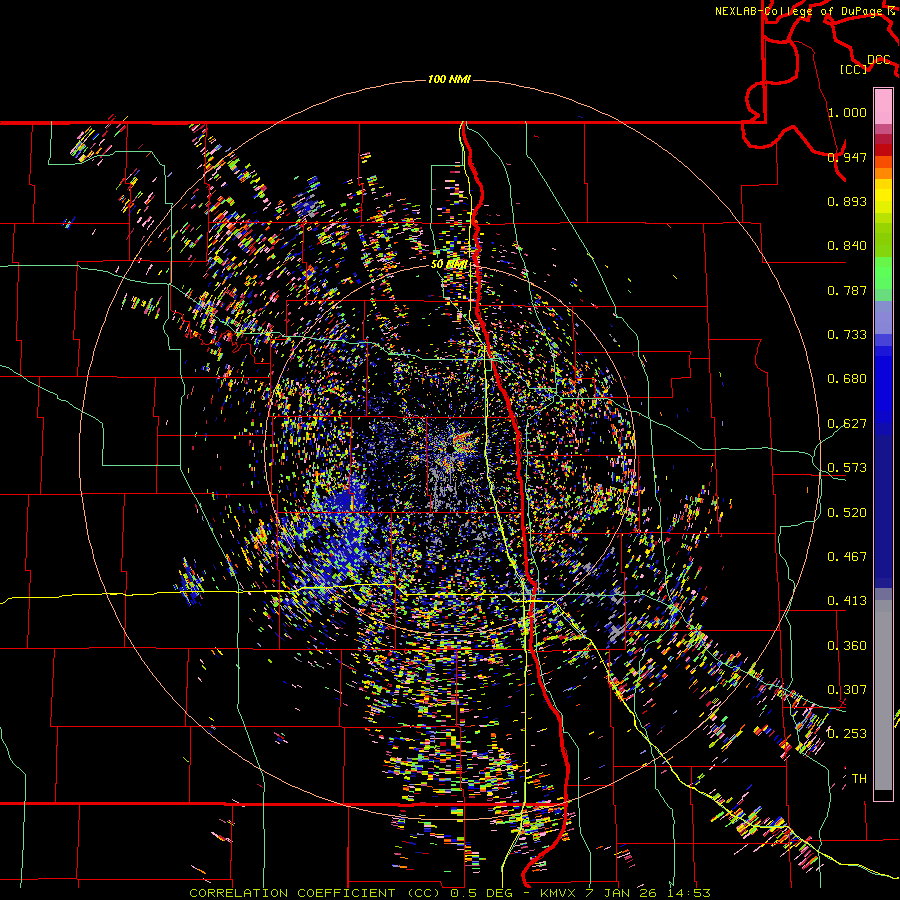
Task: Select the 0.307 scale value
Action: coord(847,689)
